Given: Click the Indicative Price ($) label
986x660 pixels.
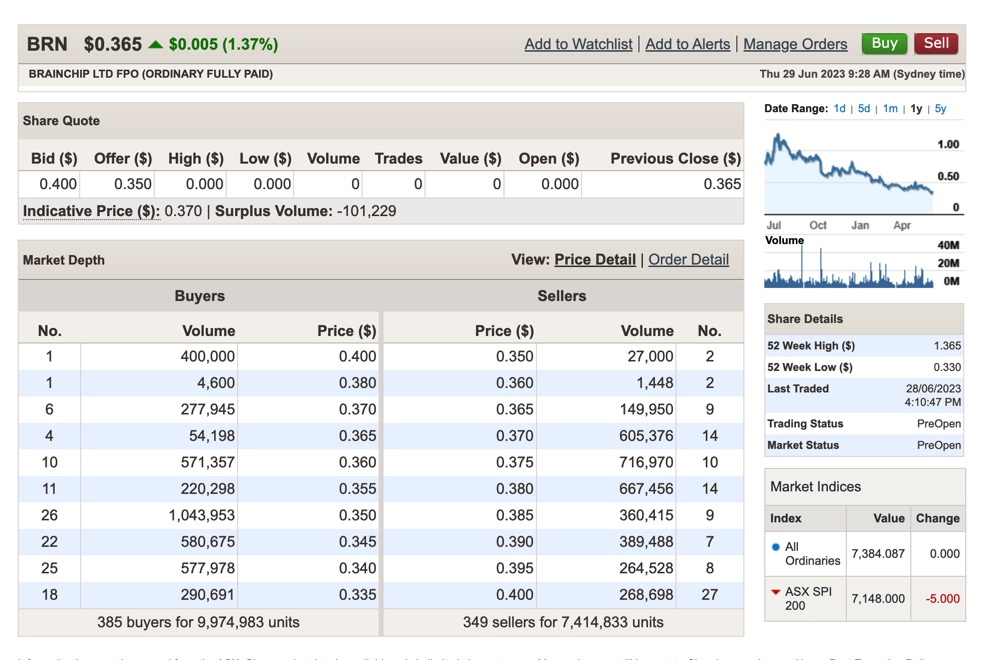Looking at the screenshot, I should (x=91, y=211).
